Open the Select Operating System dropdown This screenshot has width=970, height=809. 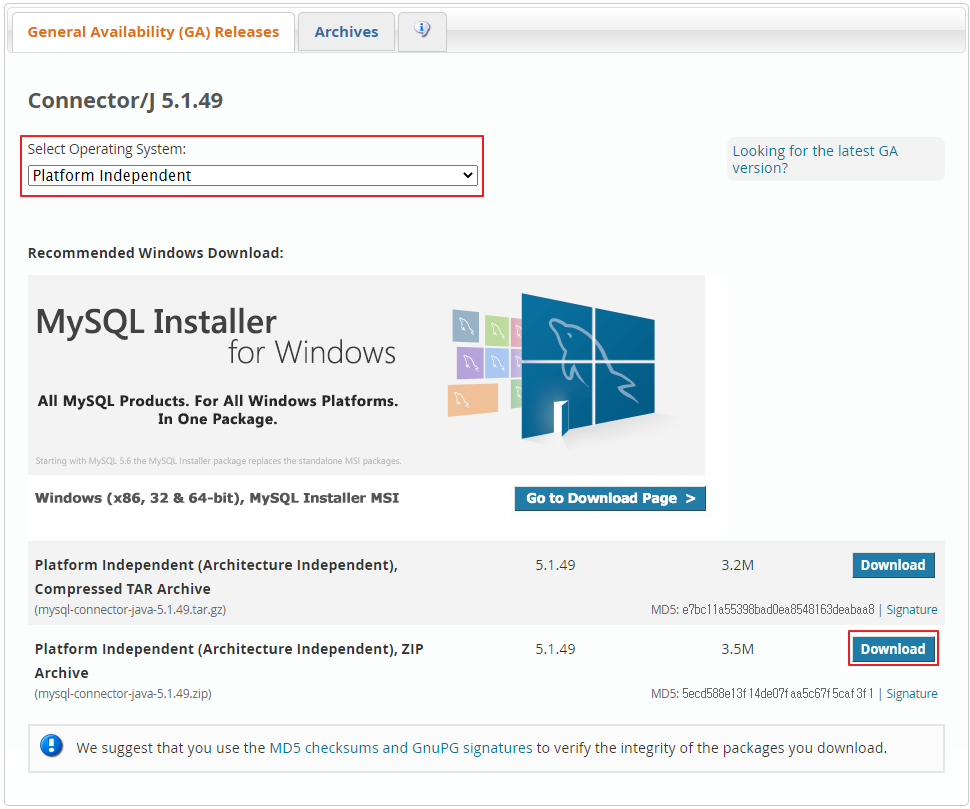click(252, 176)
